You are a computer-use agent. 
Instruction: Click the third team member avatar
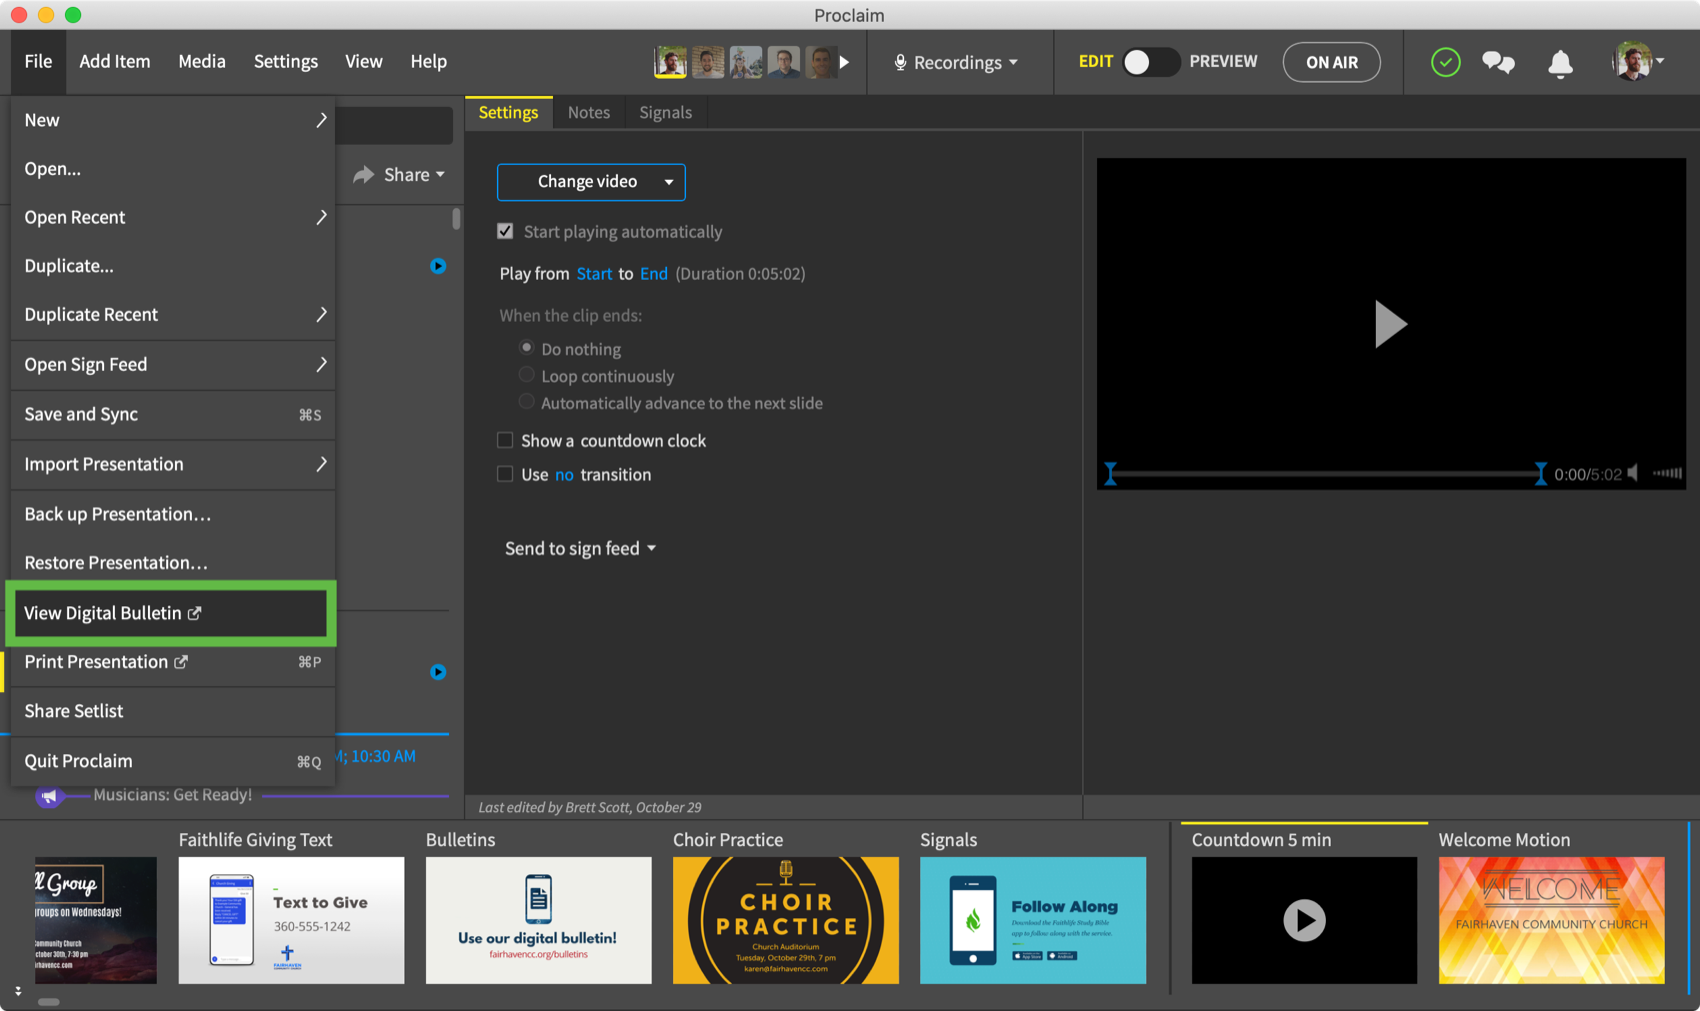point(746,62)
